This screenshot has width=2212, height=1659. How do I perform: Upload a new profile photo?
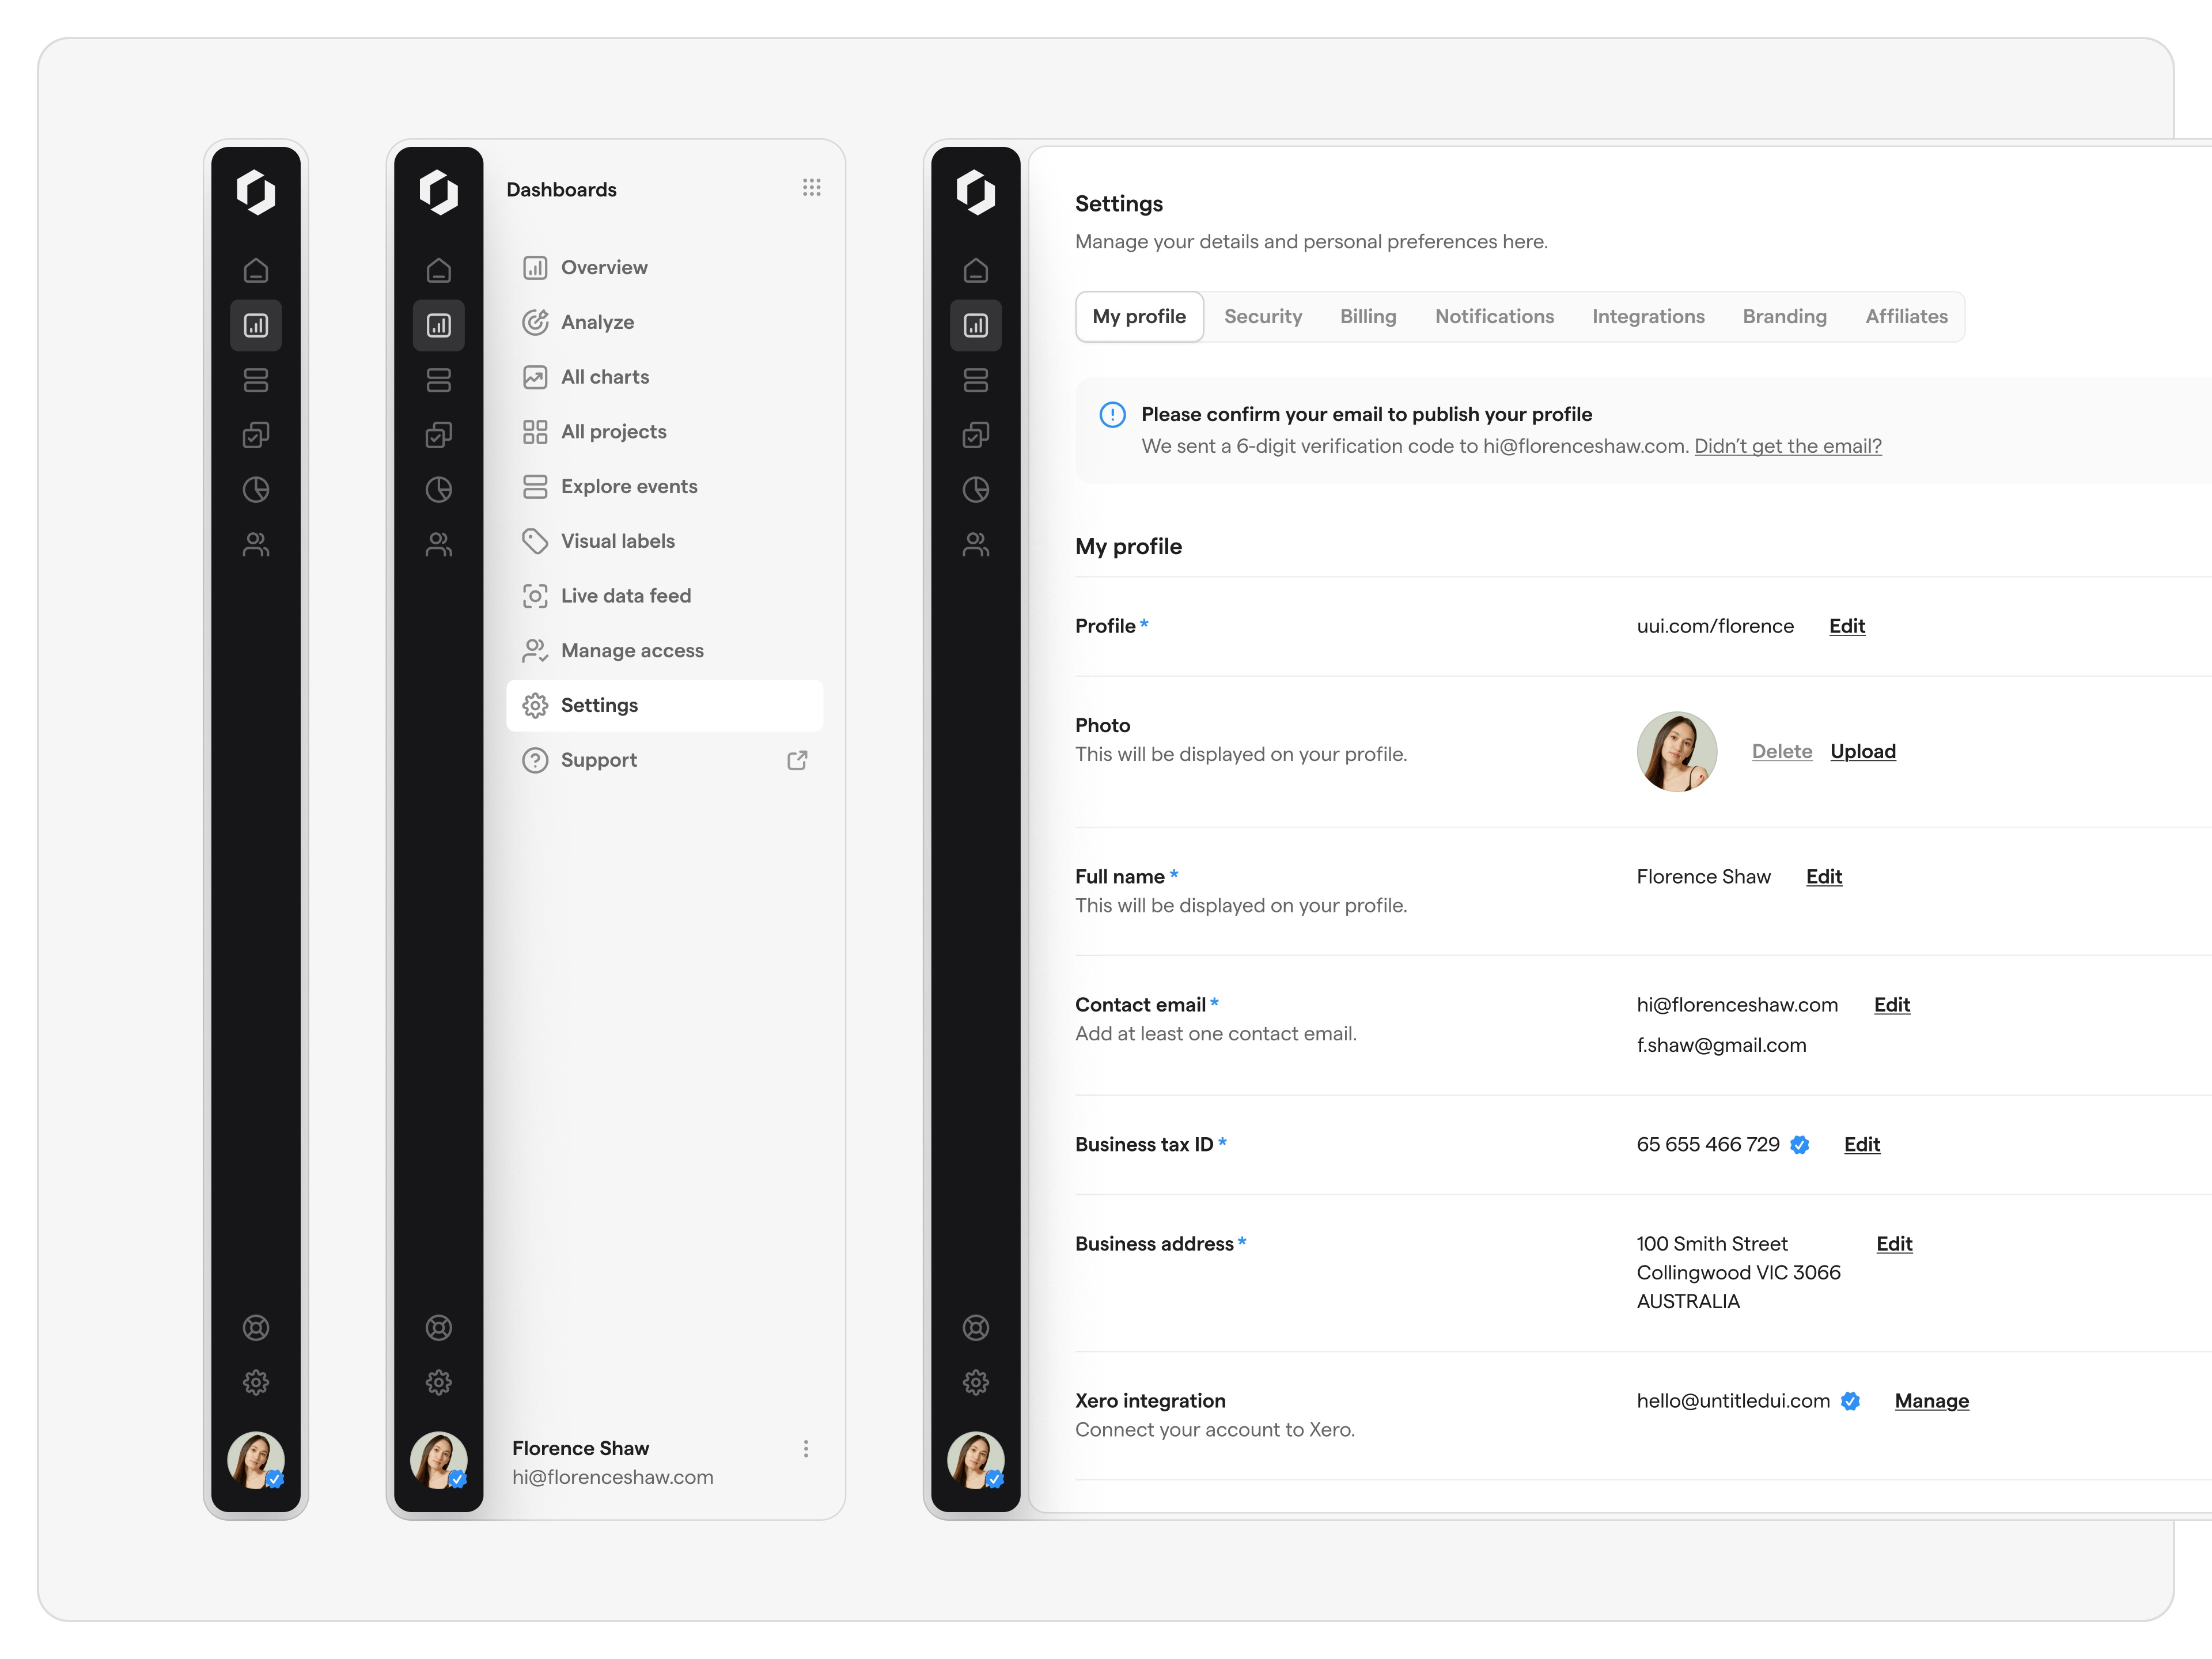[x=1863, y=751]
